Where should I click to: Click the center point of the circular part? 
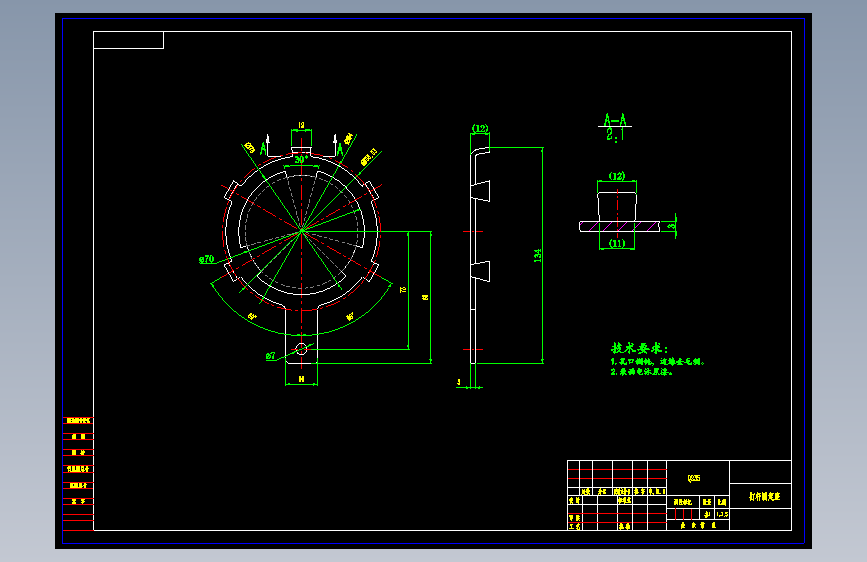pyautogui.click(x=301, y=231)
